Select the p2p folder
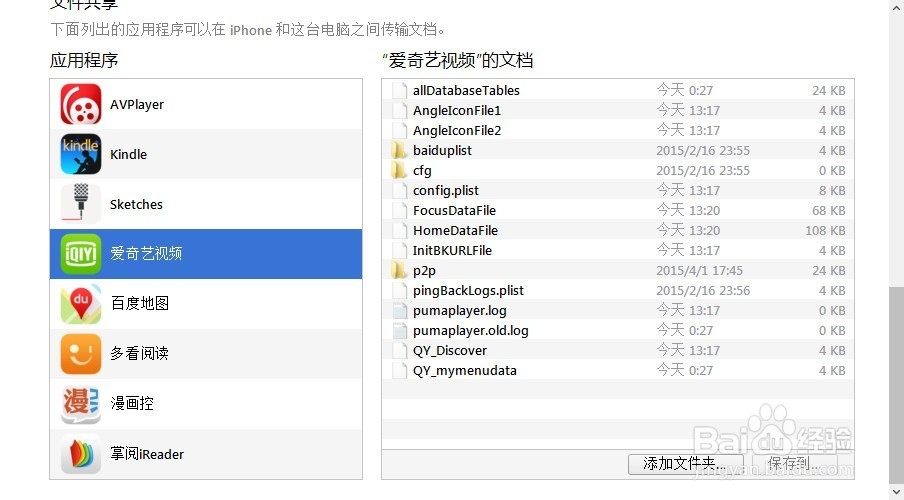 click(617, 270)
